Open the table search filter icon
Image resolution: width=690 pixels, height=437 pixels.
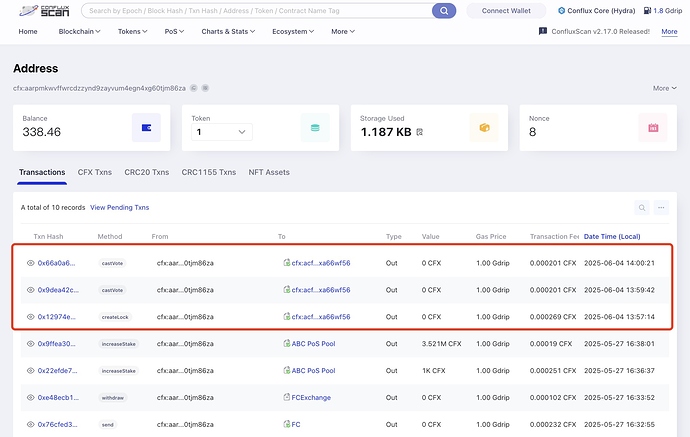click(642, 208)
